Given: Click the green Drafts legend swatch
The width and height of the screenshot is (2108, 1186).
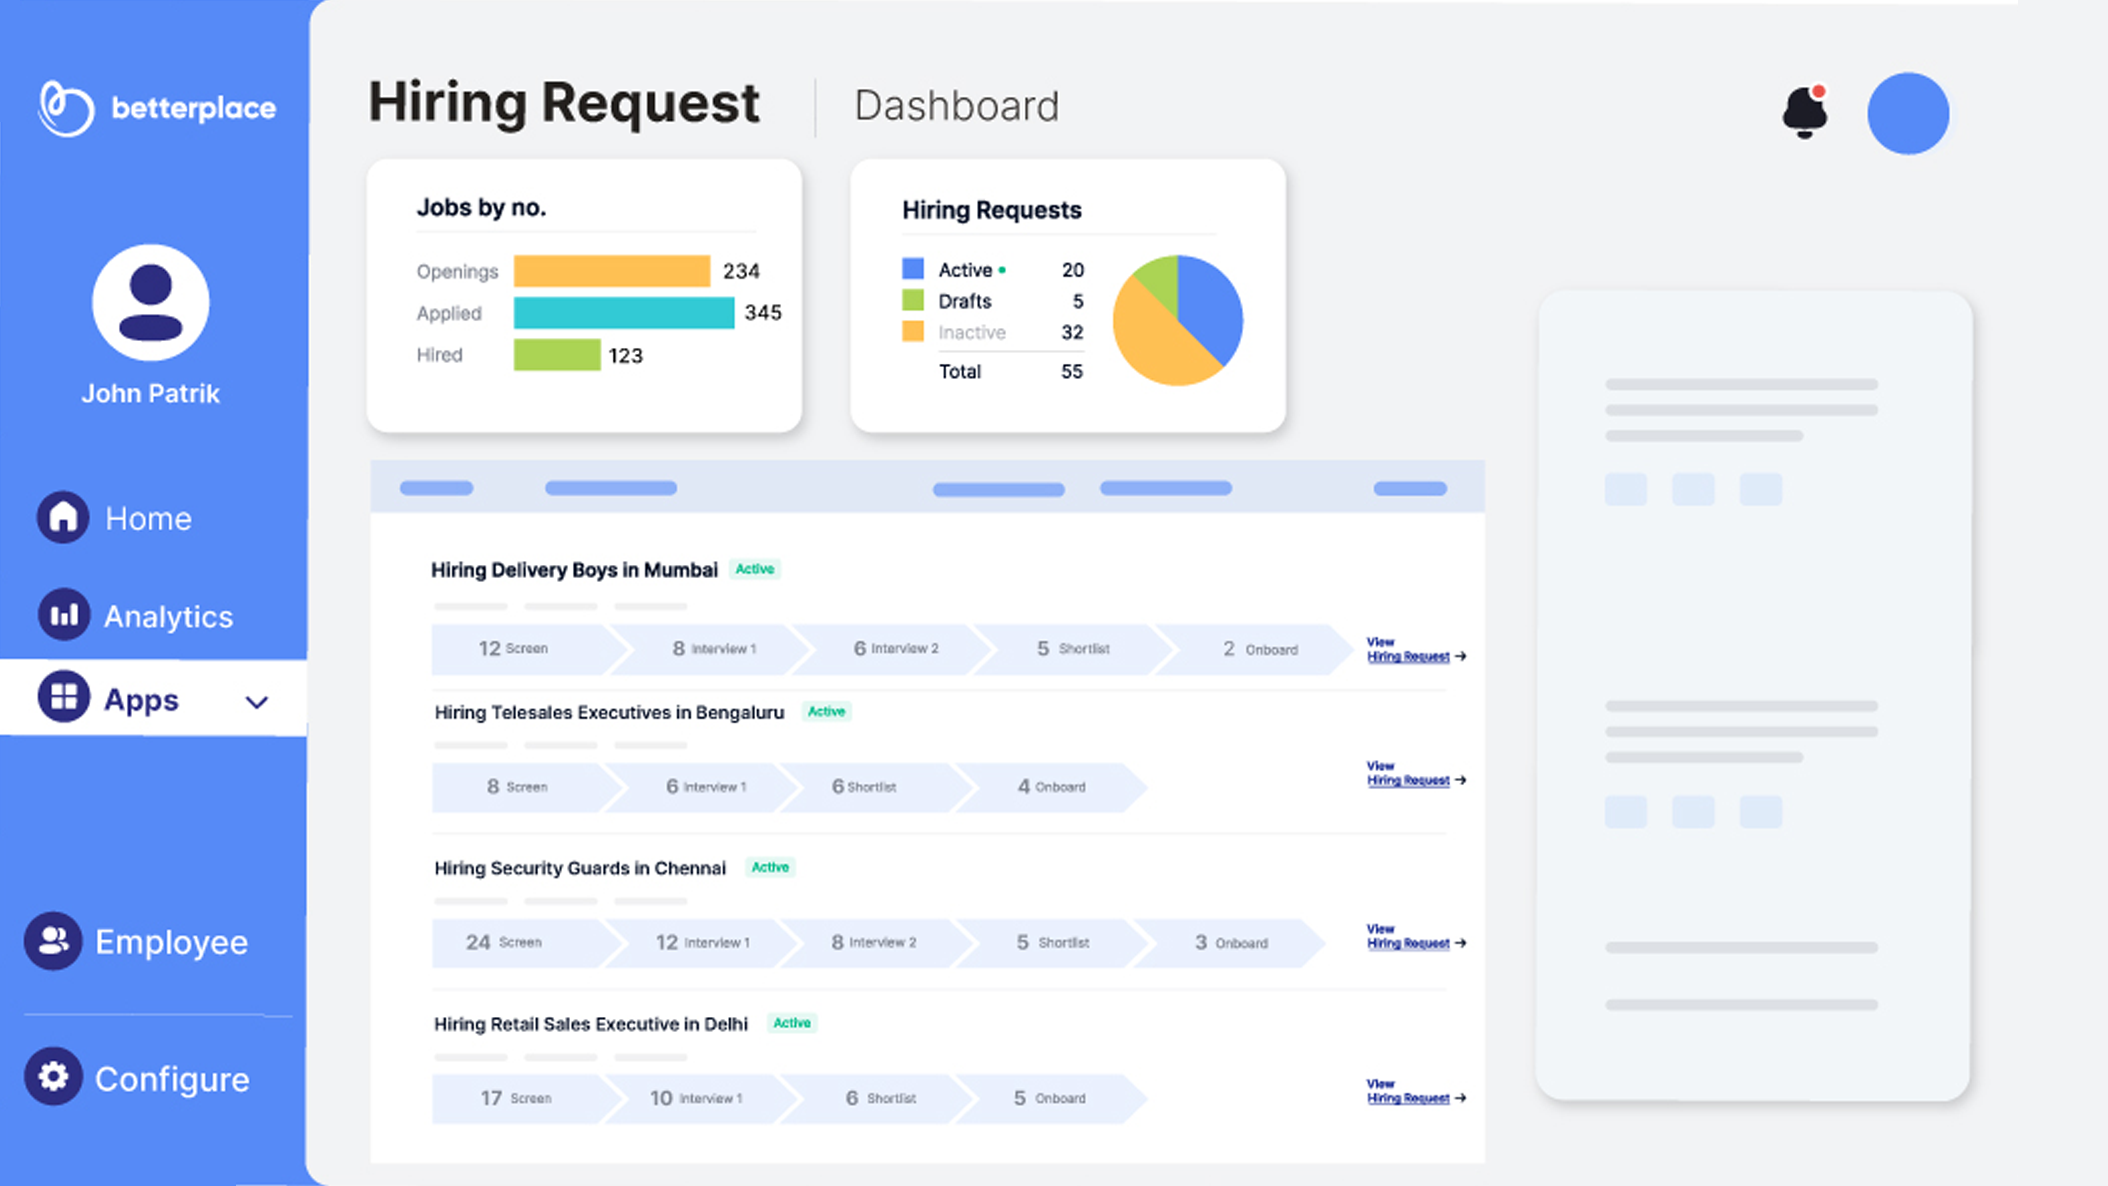Looking at the screenshot, I should tap(912, 300).
